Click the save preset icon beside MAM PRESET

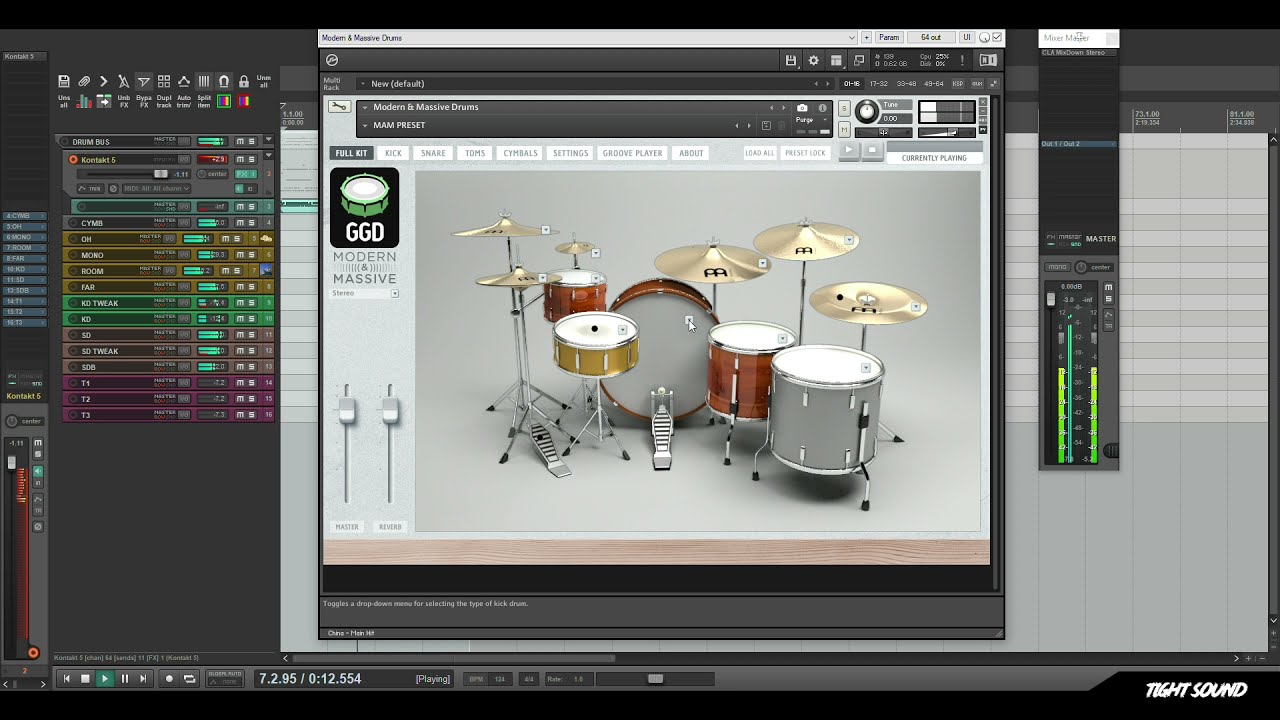[766, 126]
